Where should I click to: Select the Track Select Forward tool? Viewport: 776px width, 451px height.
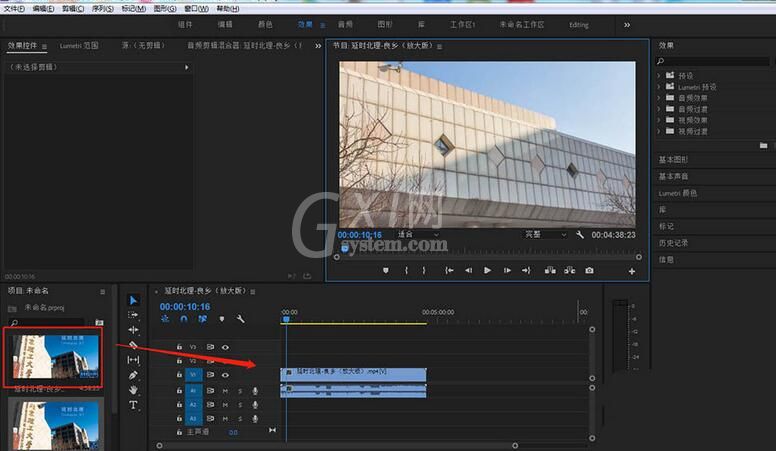point(133,315)
